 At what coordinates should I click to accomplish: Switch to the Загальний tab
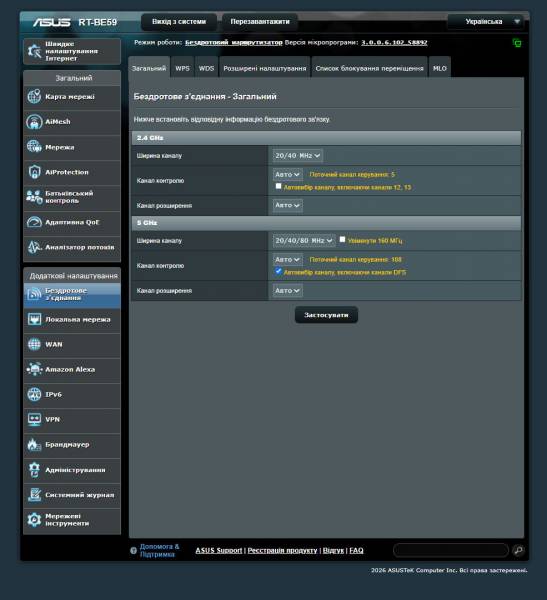(x=149, y=68)
